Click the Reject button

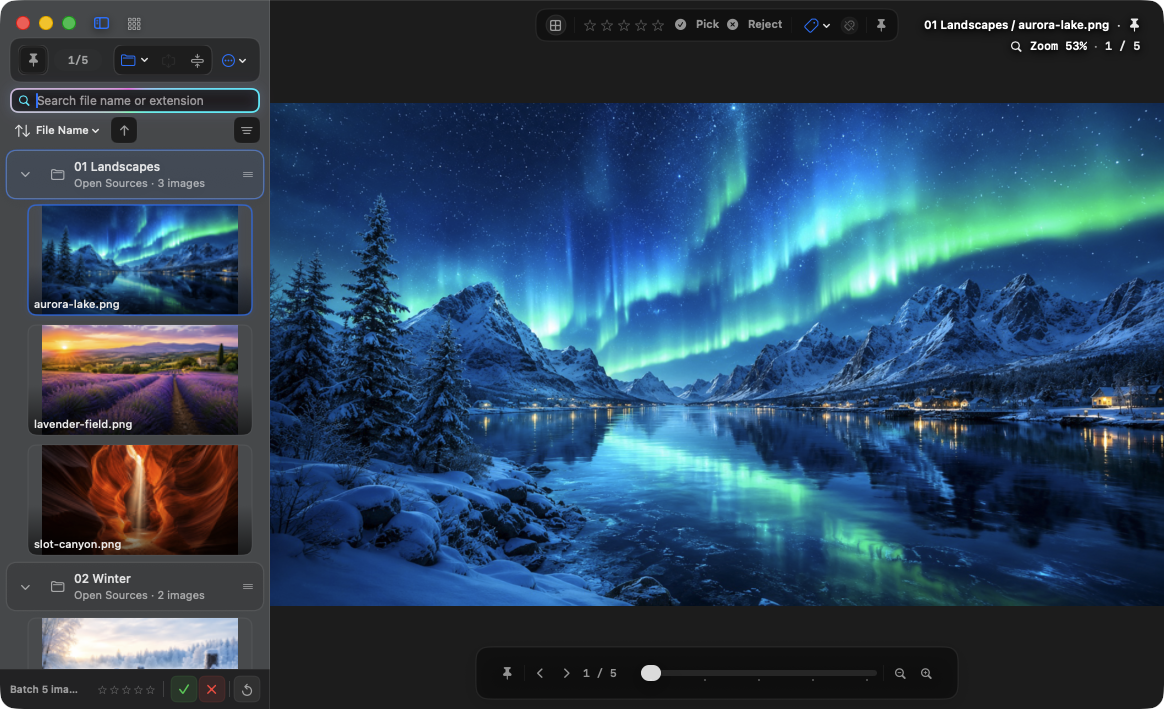755,24
